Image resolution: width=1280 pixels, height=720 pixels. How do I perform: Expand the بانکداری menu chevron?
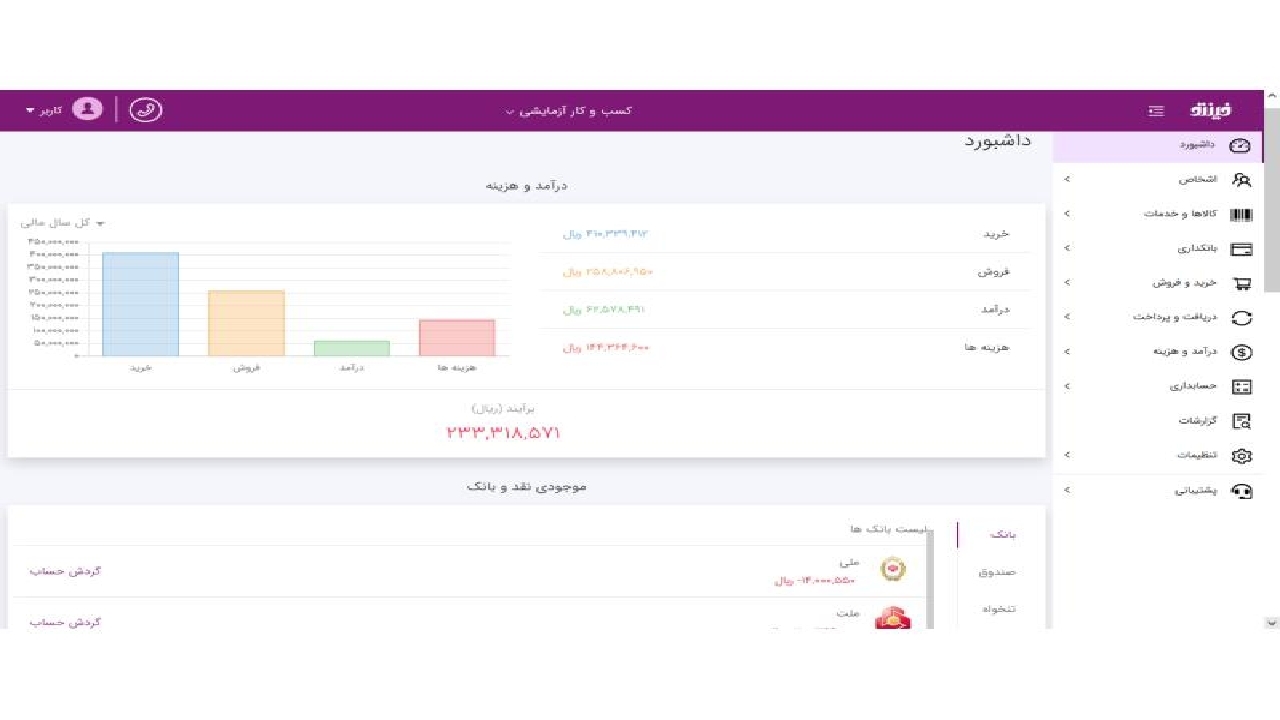[x=1067, y=248]
